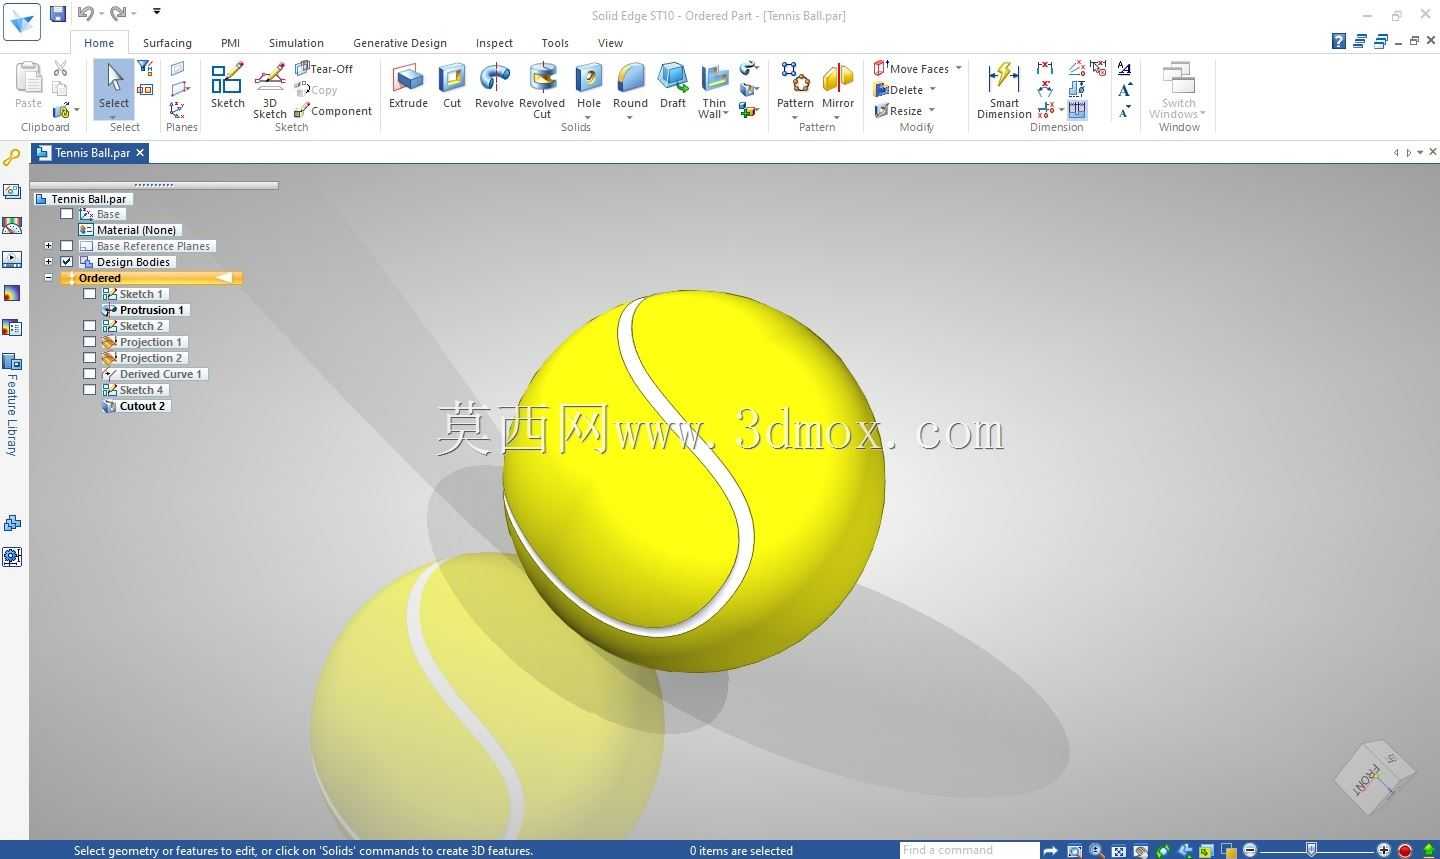Open the View ribbon tab
This screenshot has width=1440, height=859.
coord(610,43)
